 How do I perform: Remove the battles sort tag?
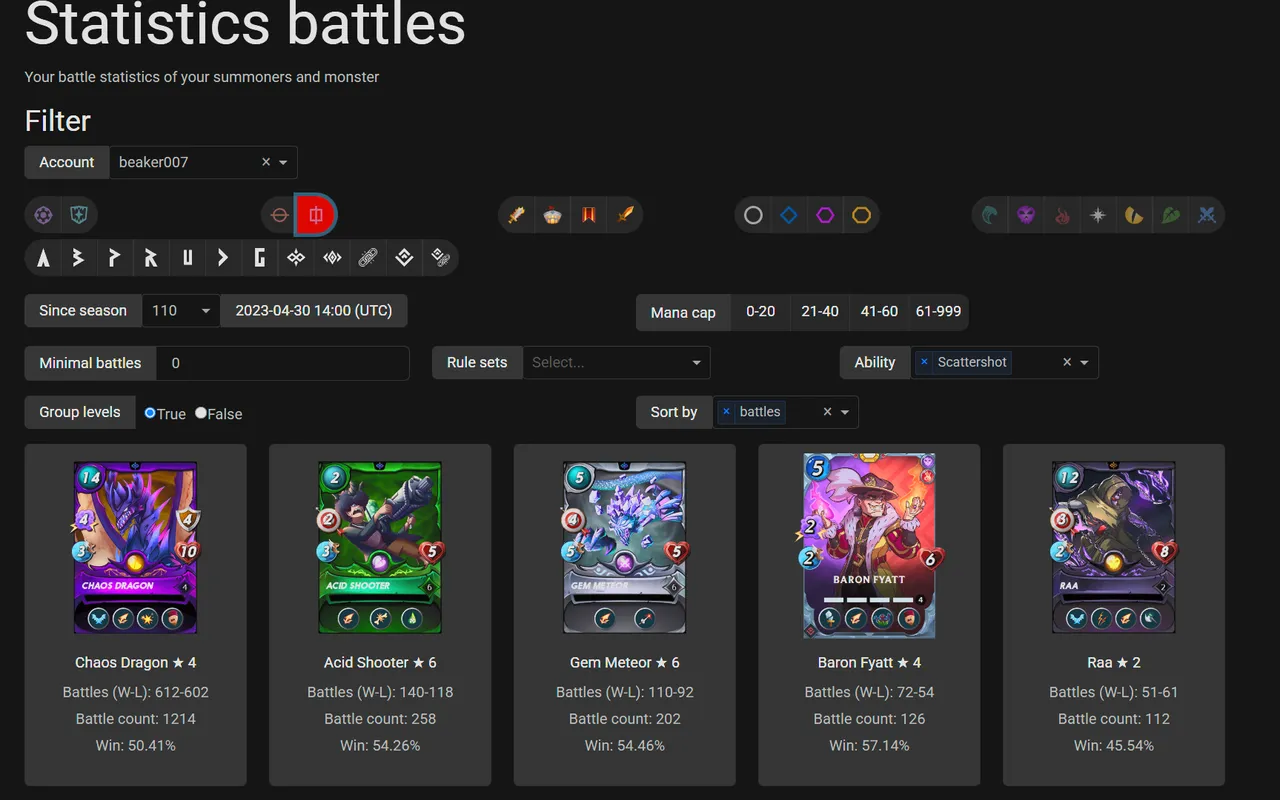[726, 412]
